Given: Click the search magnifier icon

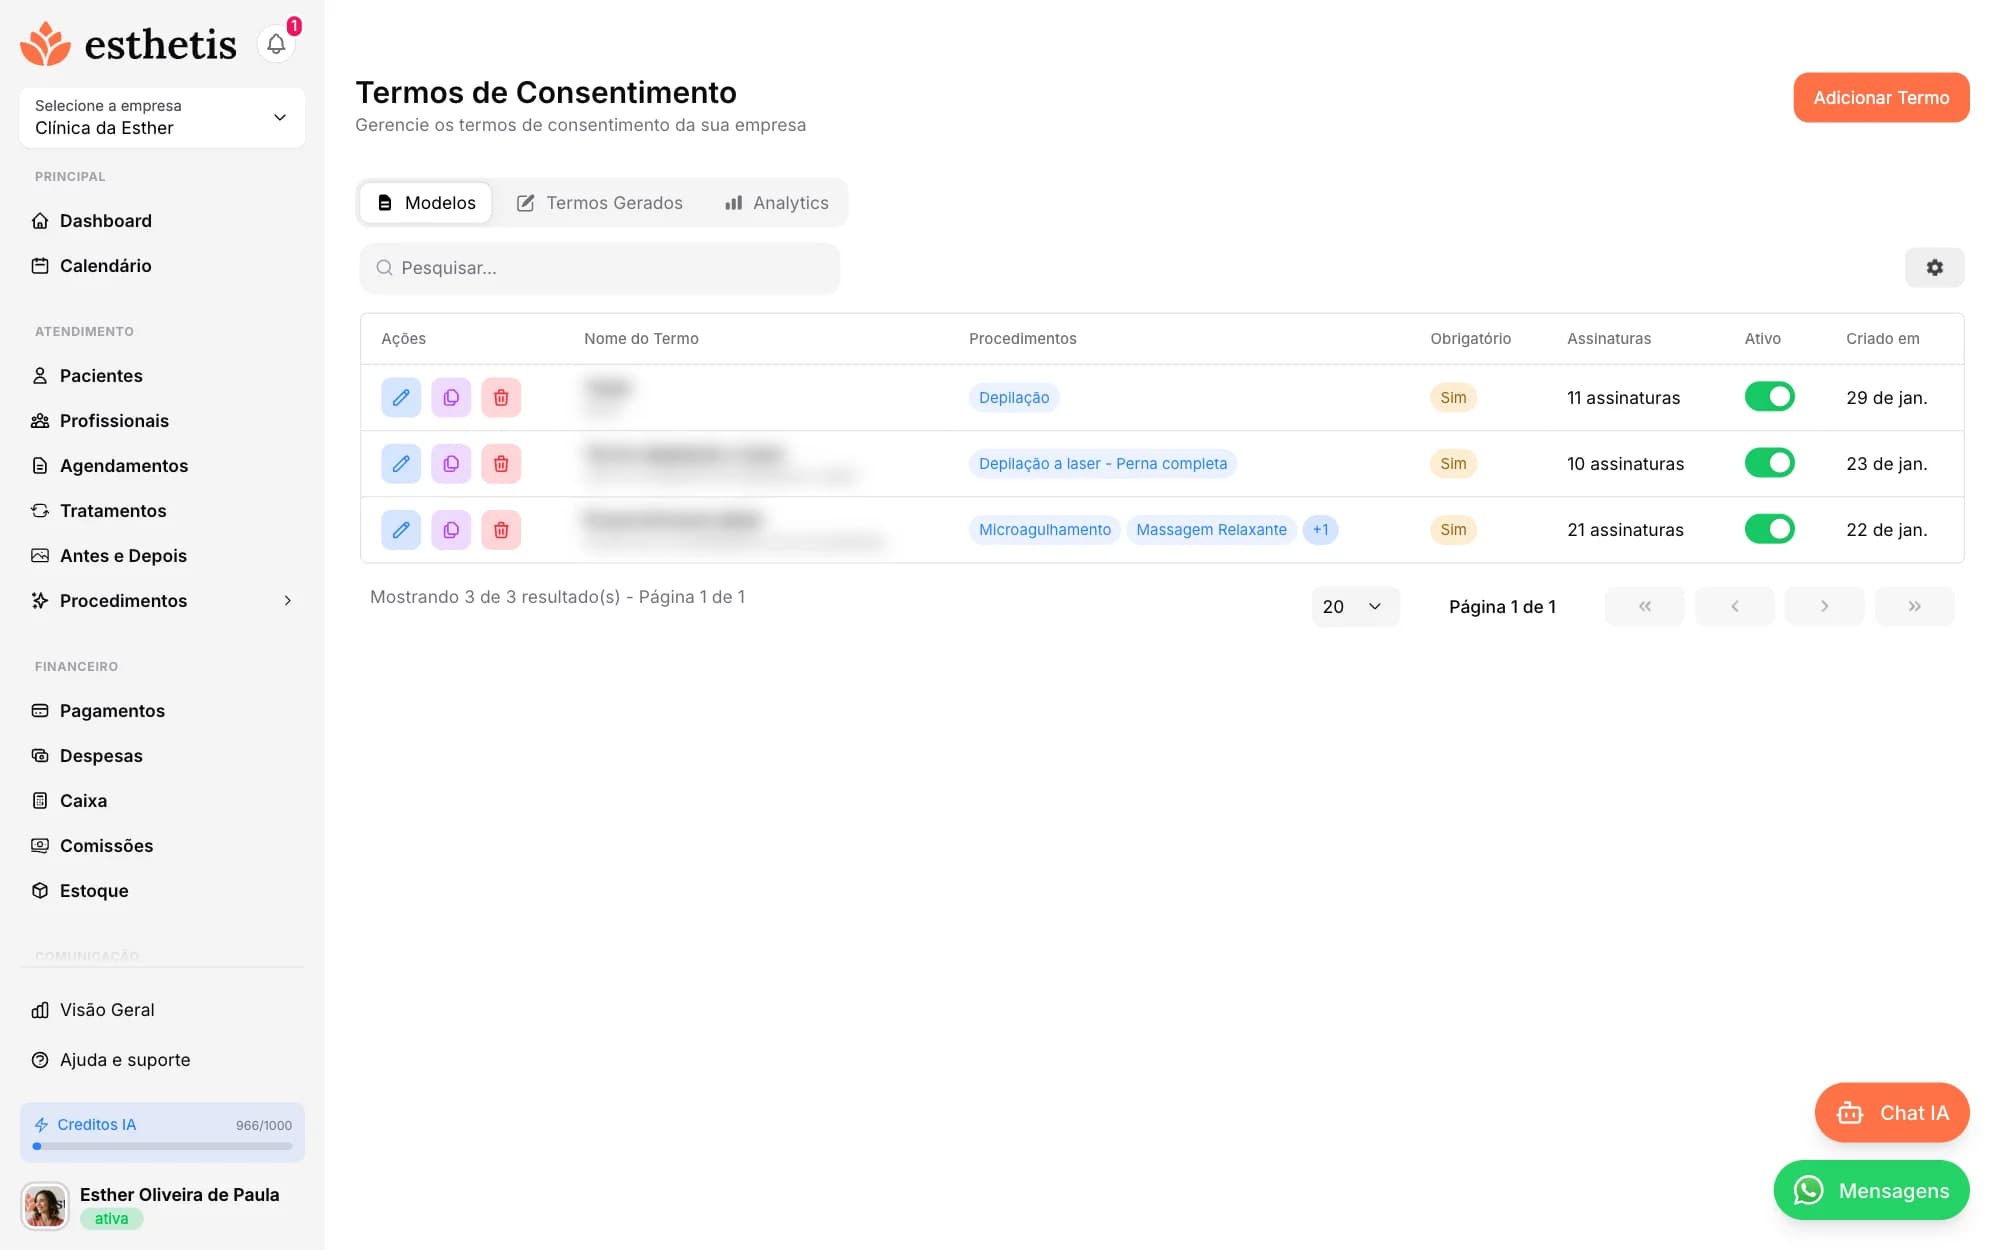Looking at the screenshot, I should [x=384, y=268].
